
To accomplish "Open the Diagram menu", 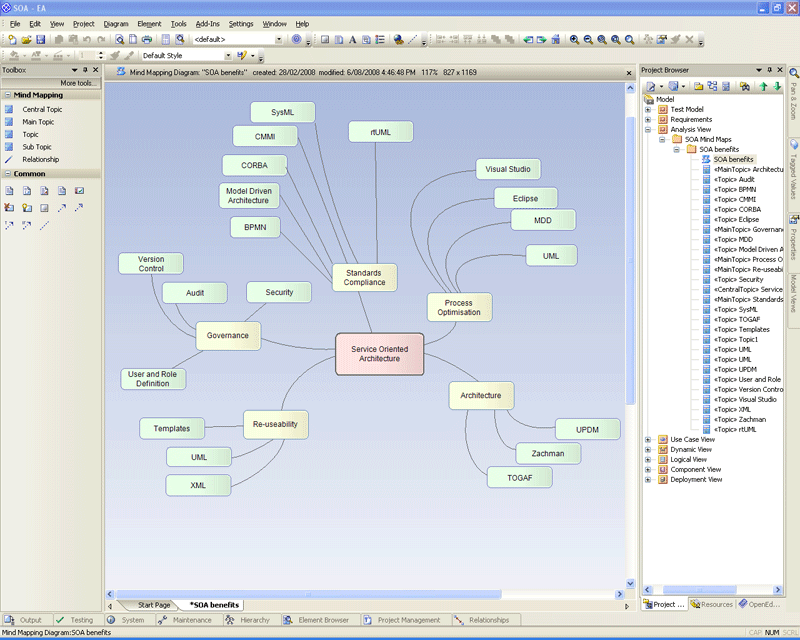I will pos(115,24).
